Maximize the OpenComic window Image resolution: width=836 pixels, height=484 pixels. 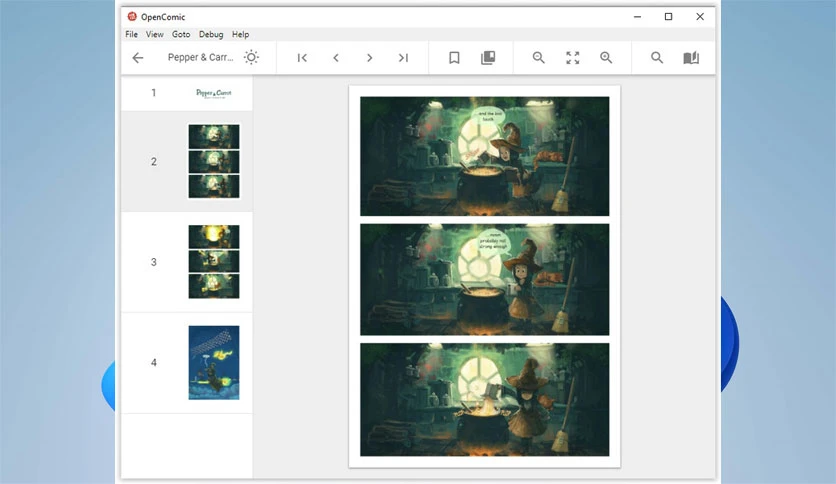668,17
